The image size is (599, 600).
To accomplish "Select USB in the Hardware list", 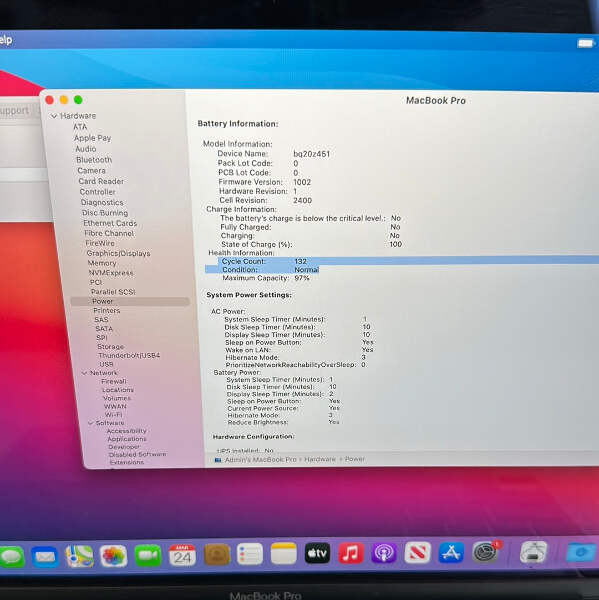I will point(106,364).
